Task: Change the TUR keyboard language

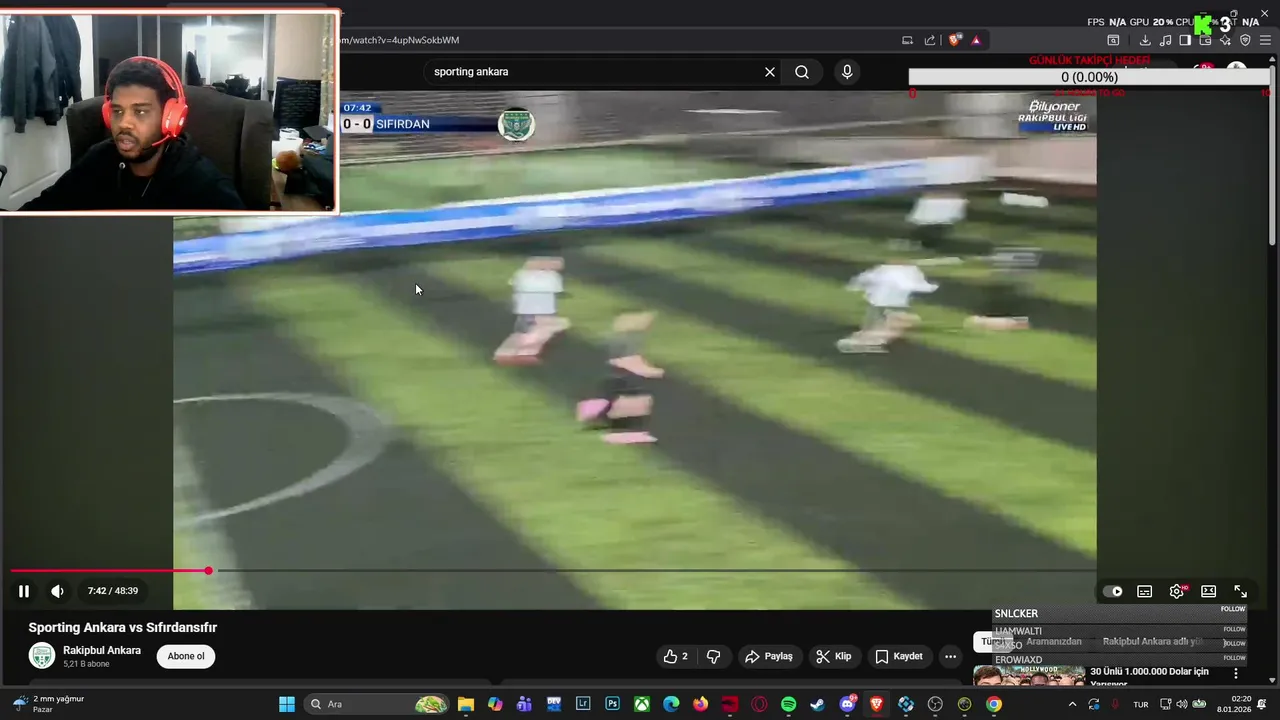Action: click(x=1141, y=704)
